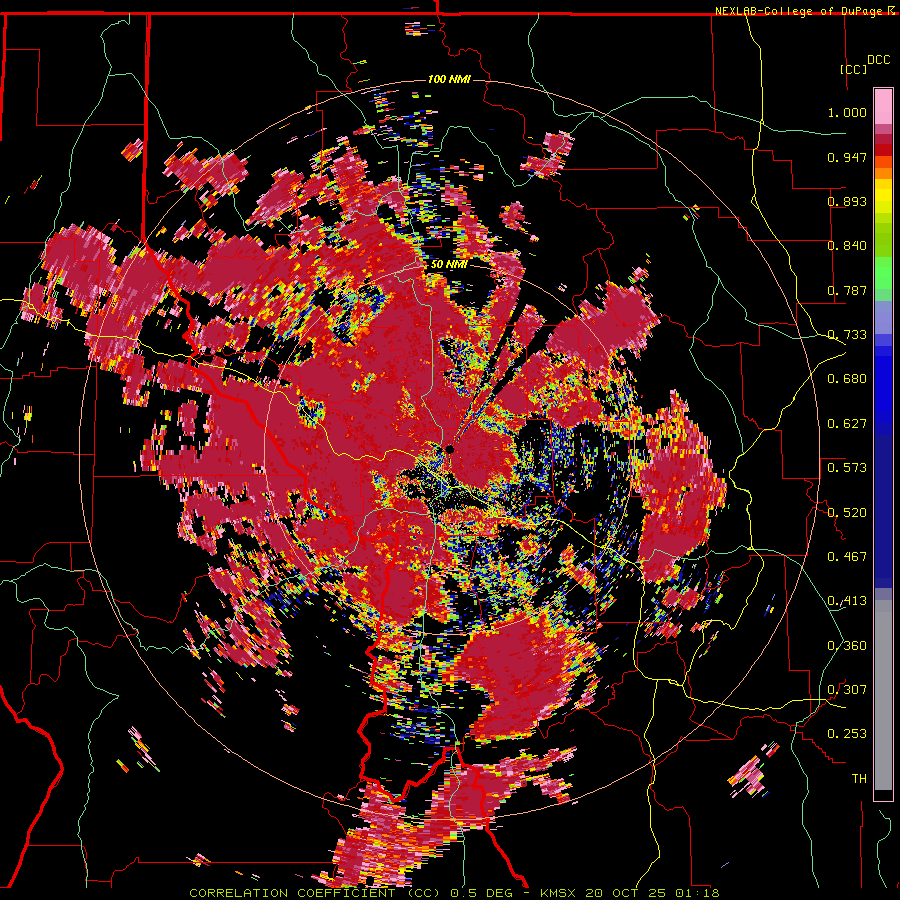
Task: Click the 0.520 scale value
Action: click(x=847, y=512)
